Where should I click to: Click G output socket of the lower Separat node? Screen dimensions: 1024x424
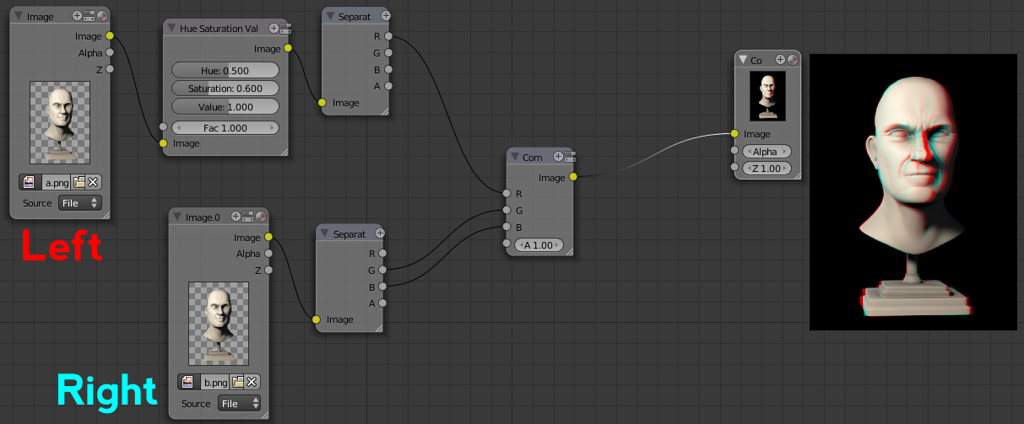click(383, 269)
